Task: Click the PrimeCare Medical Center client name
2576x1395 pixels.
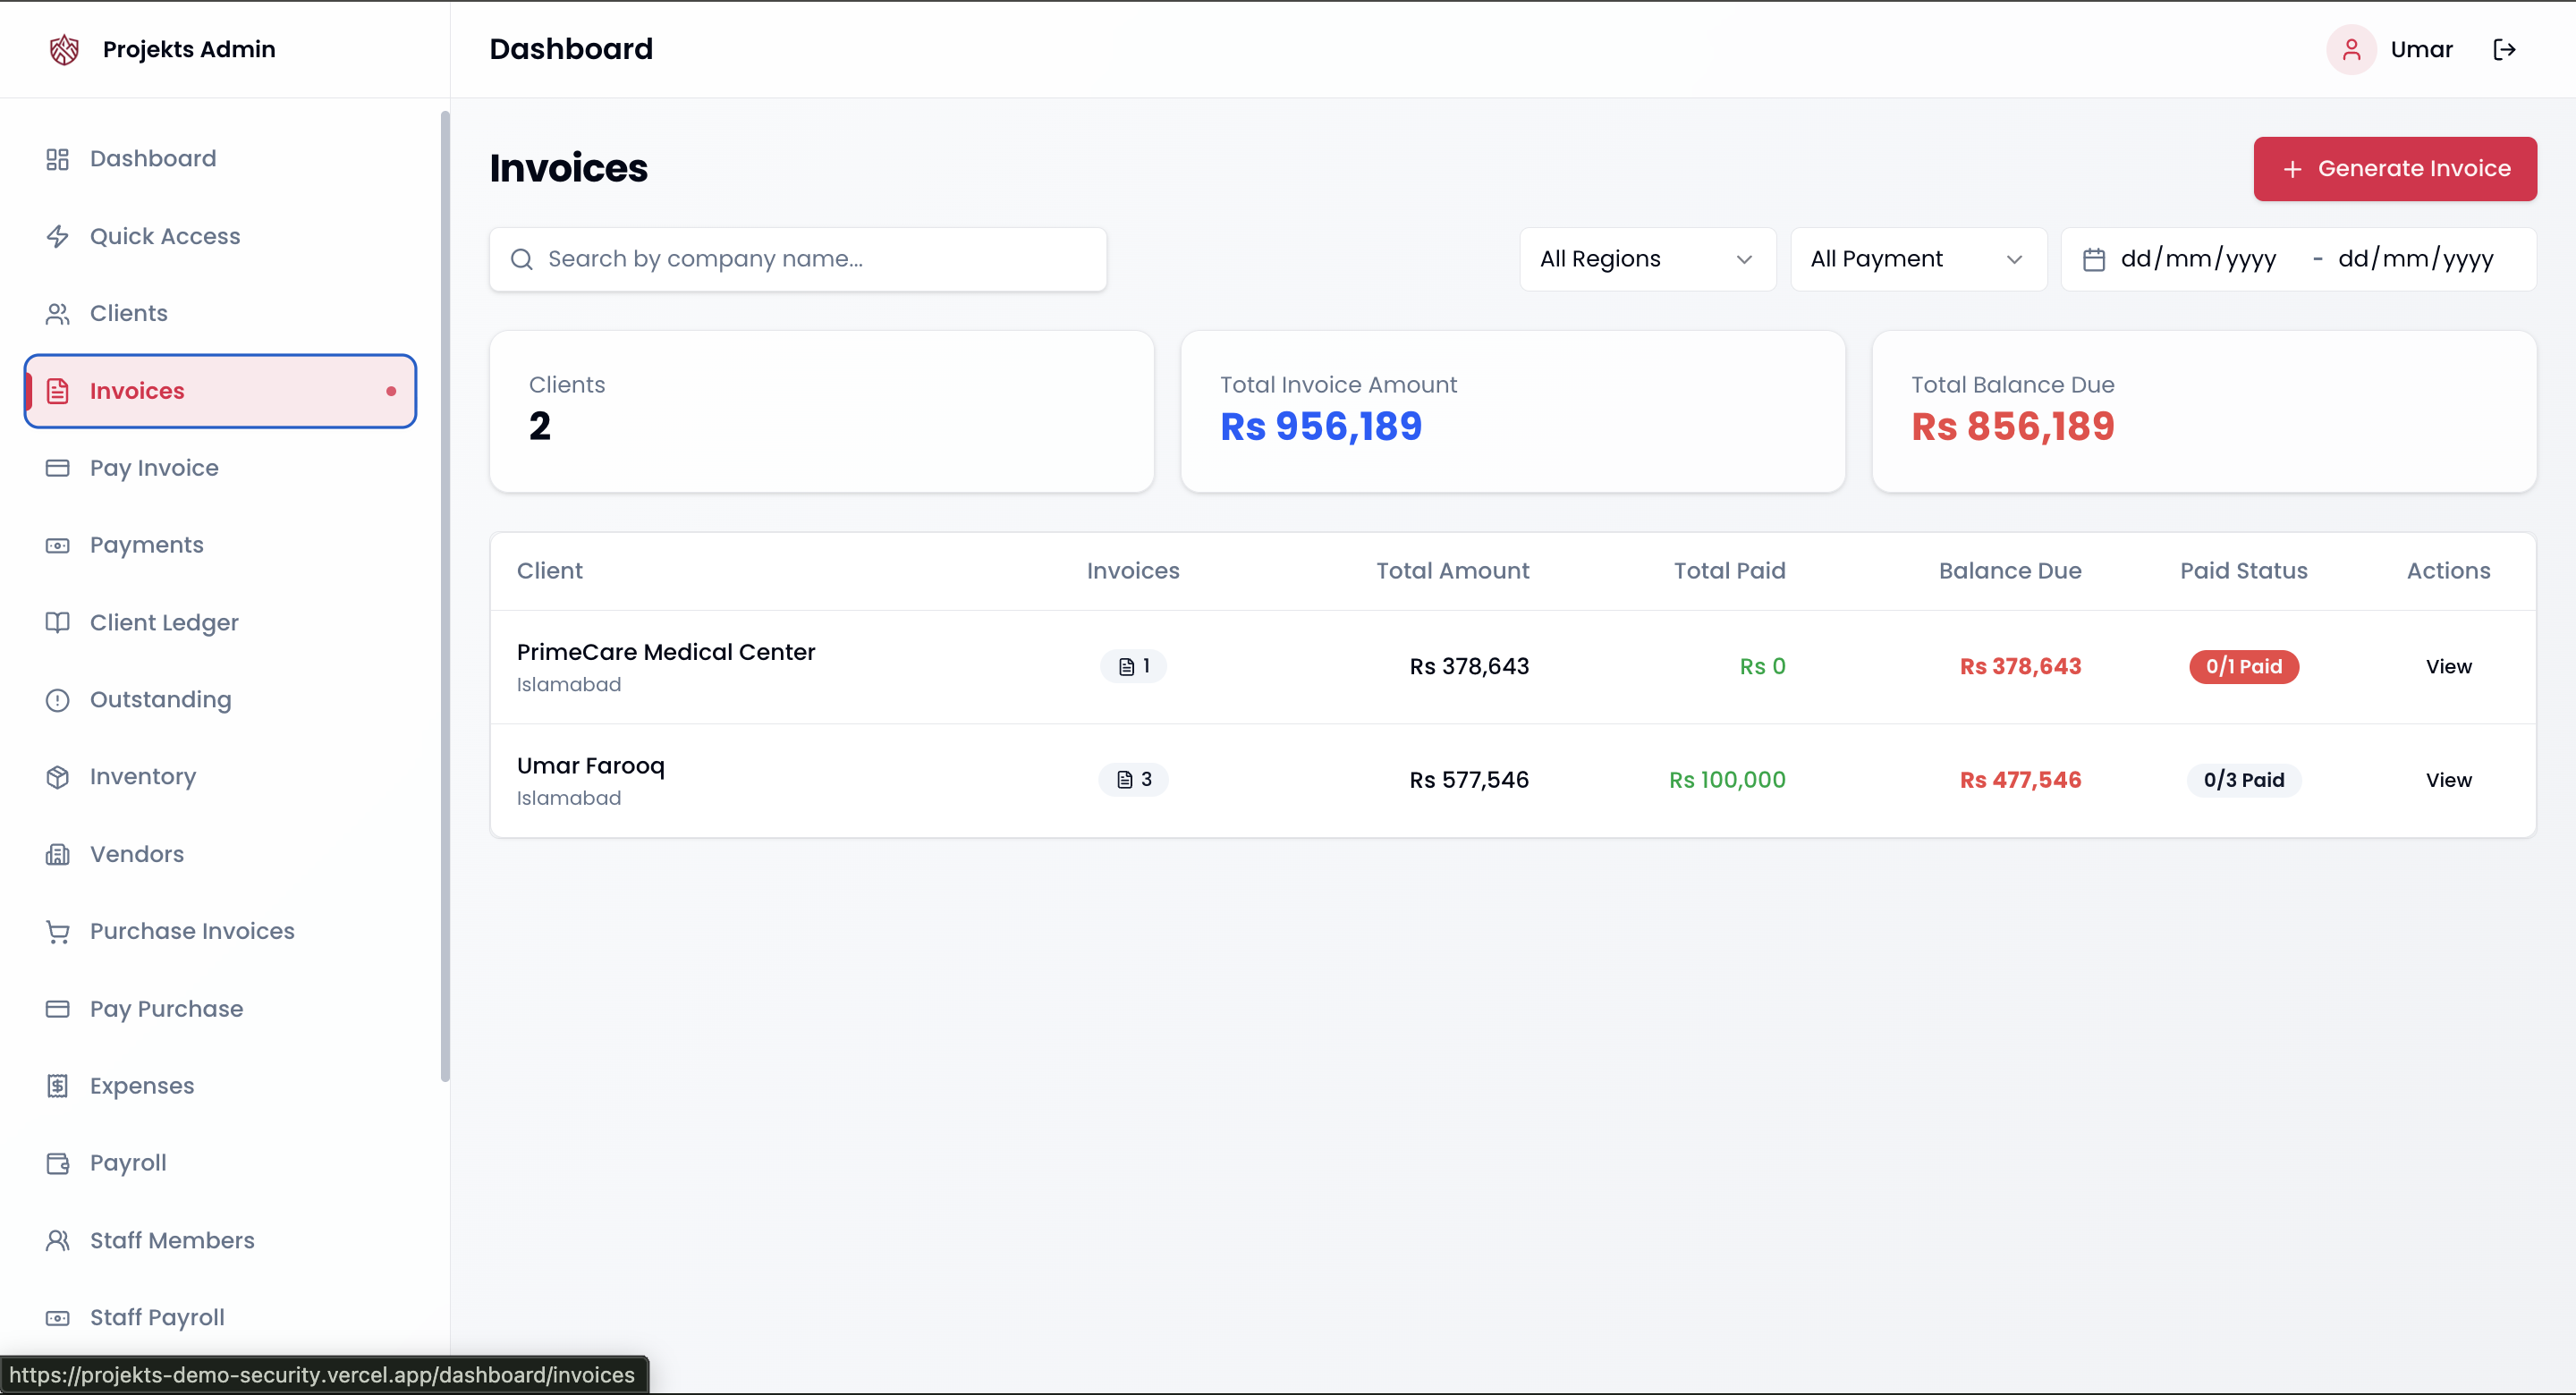Action: pos(666,652)
